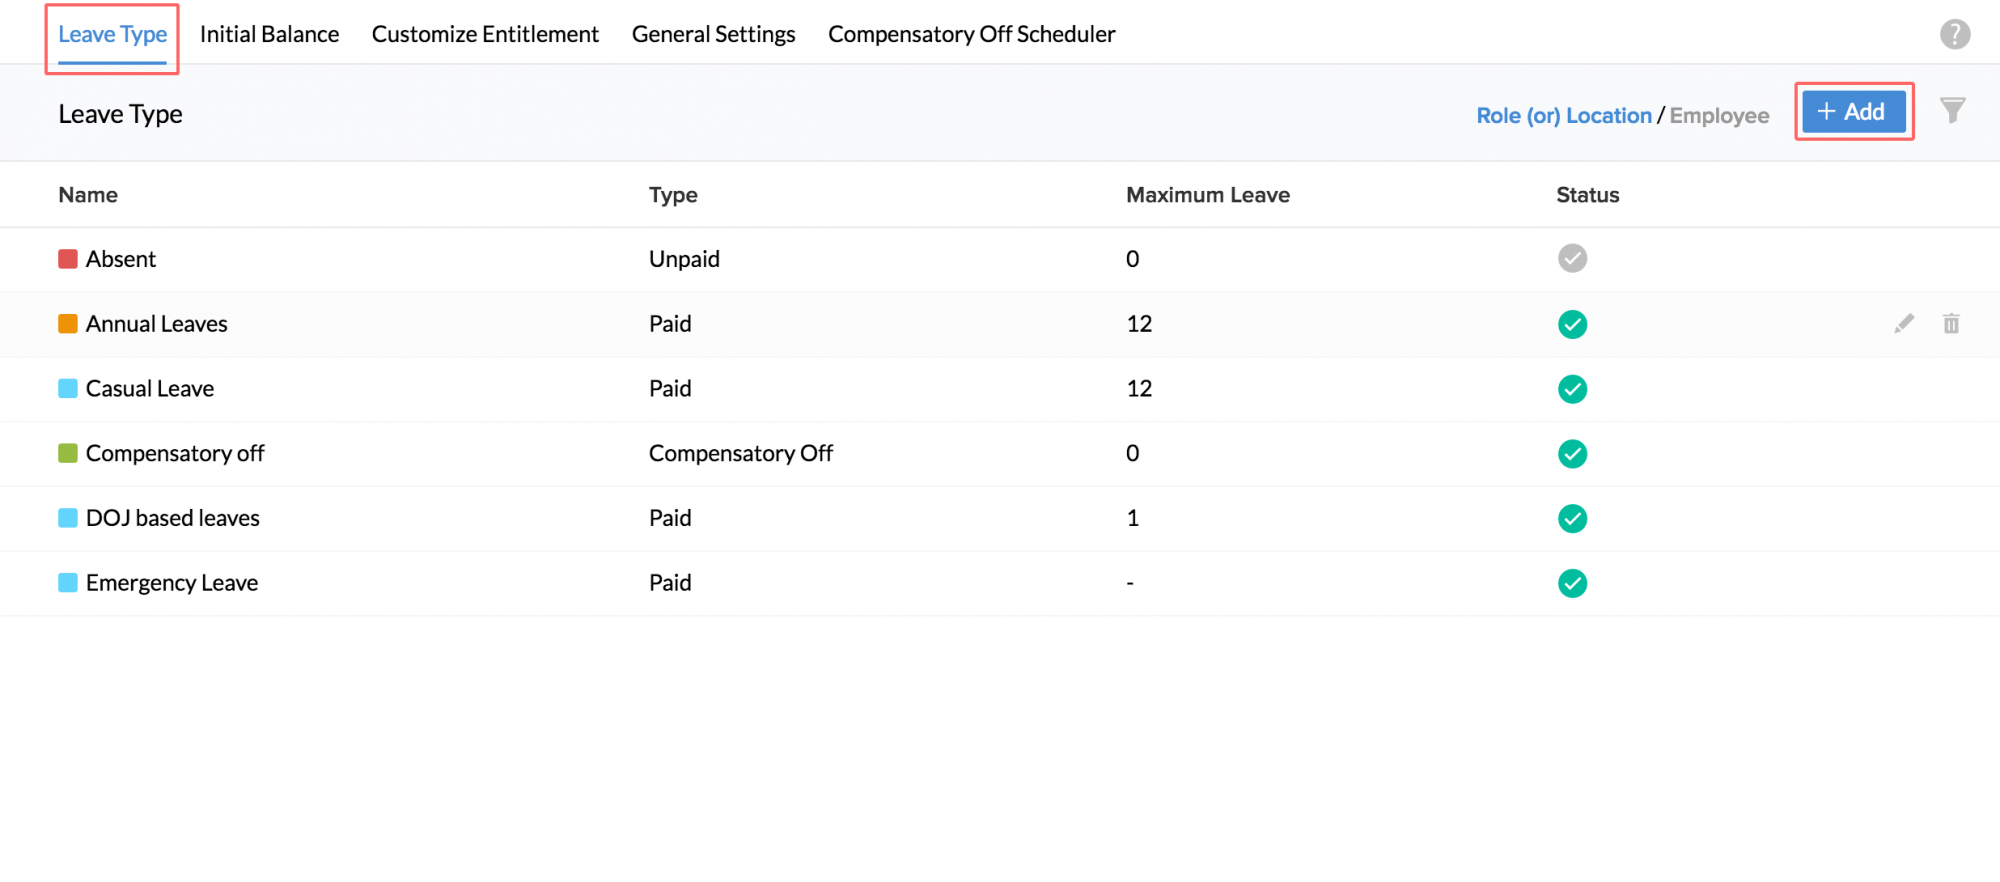
Task: Toggle the Emergency Leave status checkmark
Action: [x=1572, y=583]
